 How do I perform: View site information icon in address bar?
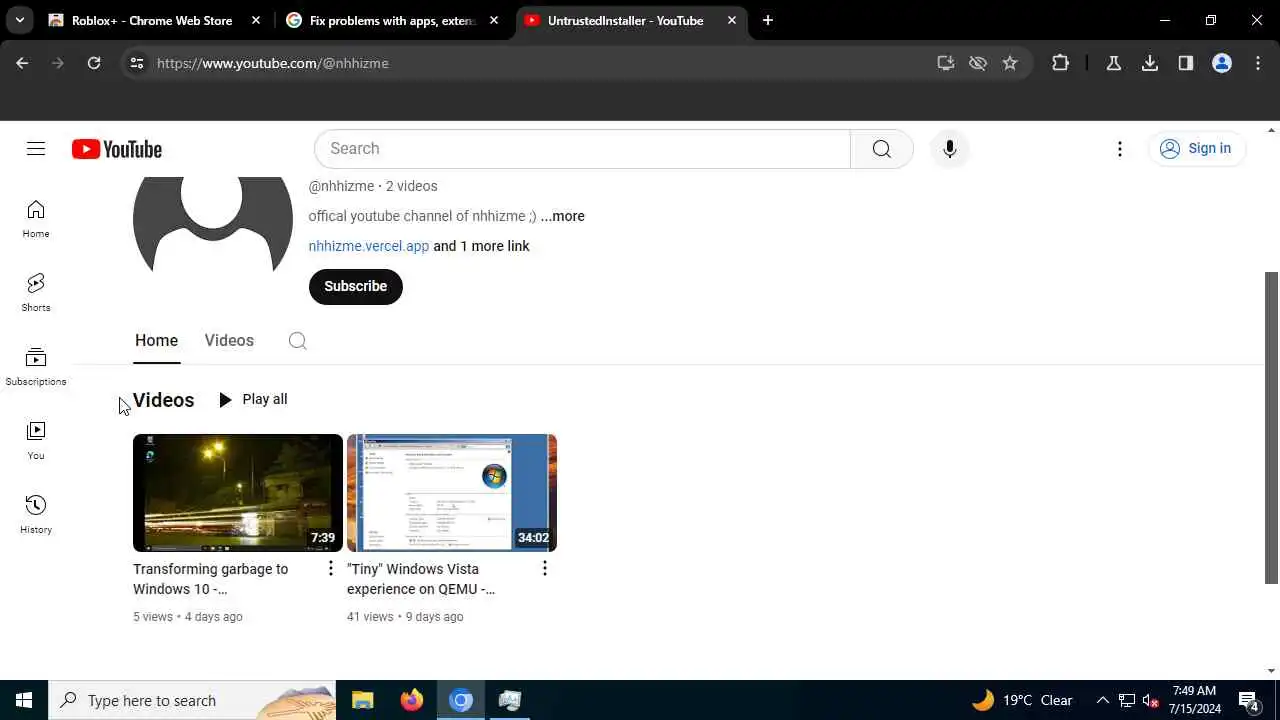point(137,63)
